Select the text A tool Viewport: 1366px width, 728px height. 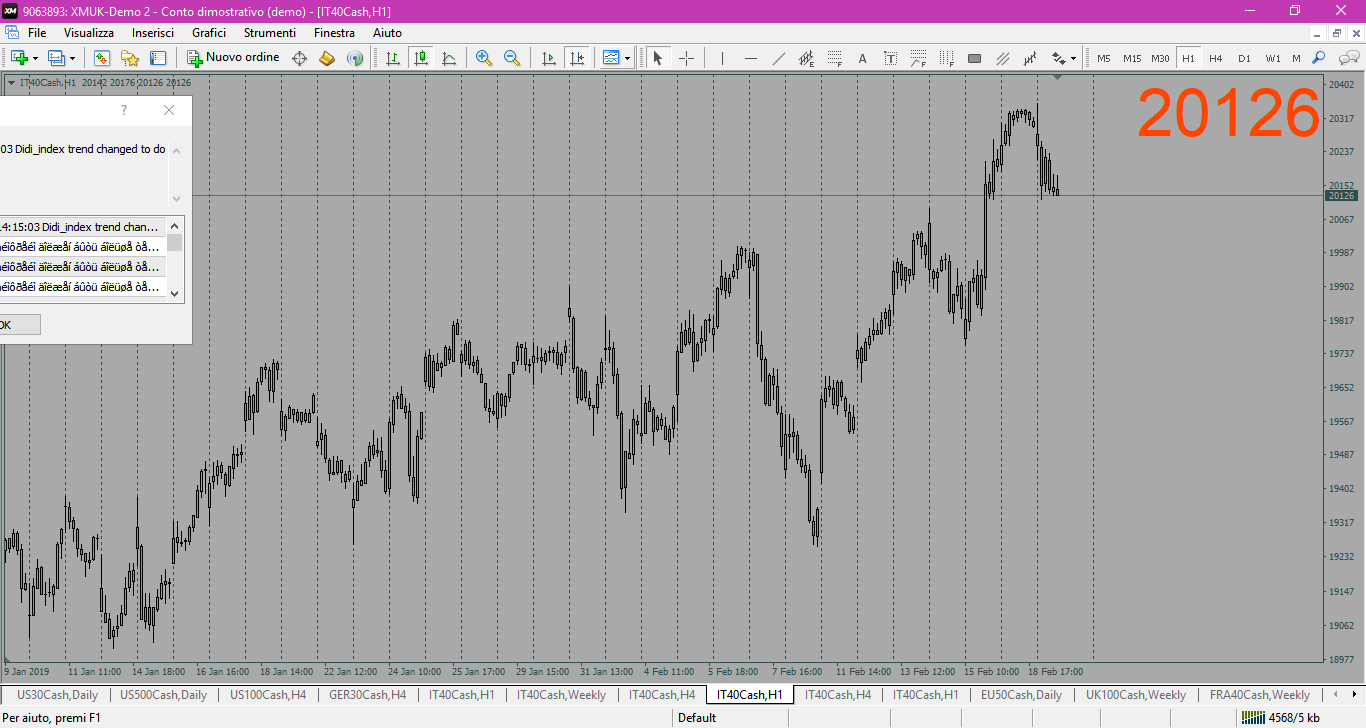[862, 58]
